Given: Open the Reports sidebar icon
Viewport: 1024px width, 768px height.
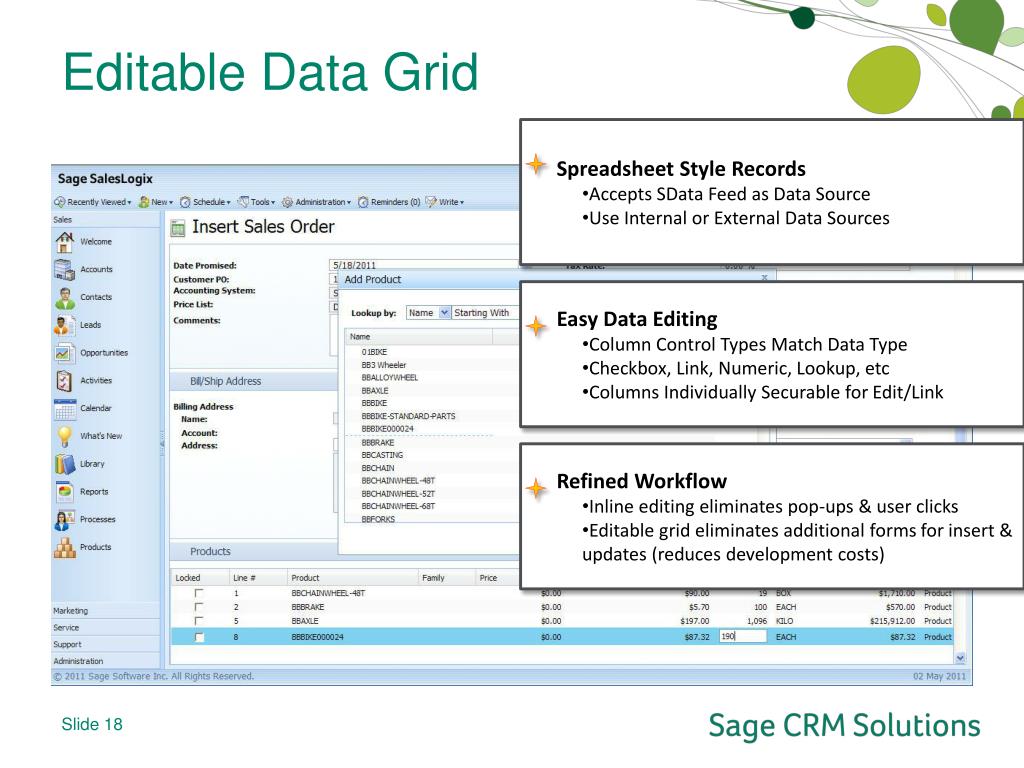Looking at the screenshot, I should (64, 492).
